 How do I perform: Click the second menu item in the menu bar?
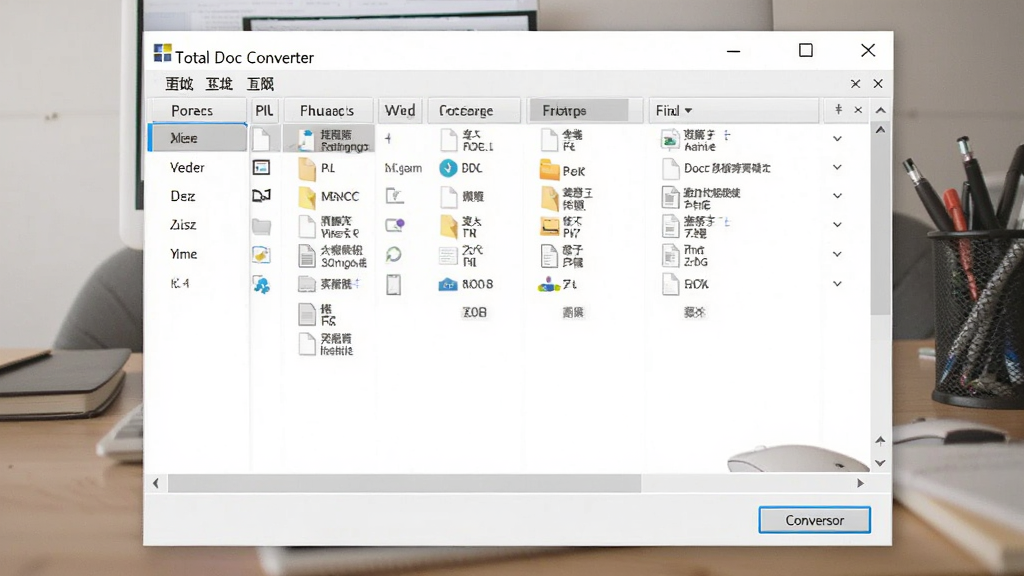click(x=219, y=84)
